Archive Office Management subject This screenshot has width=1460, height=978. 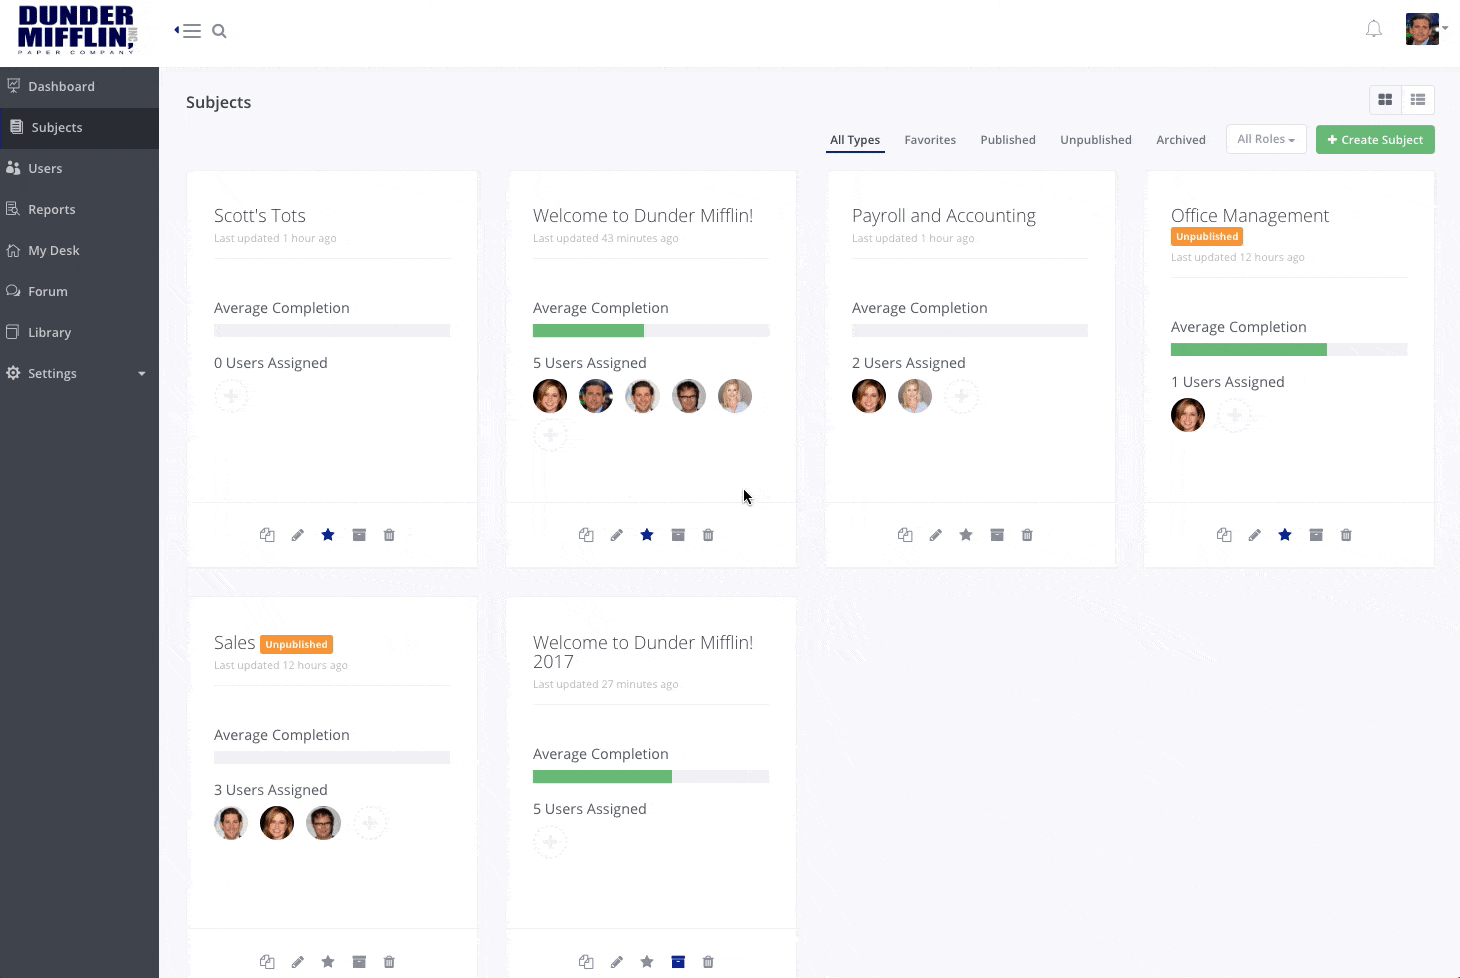(x=1316, y=535)
